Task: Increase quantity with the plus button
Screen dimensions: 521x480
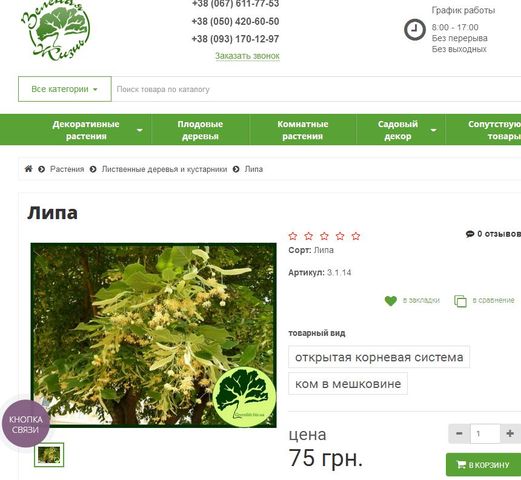Action: click(x=510, y=433)
